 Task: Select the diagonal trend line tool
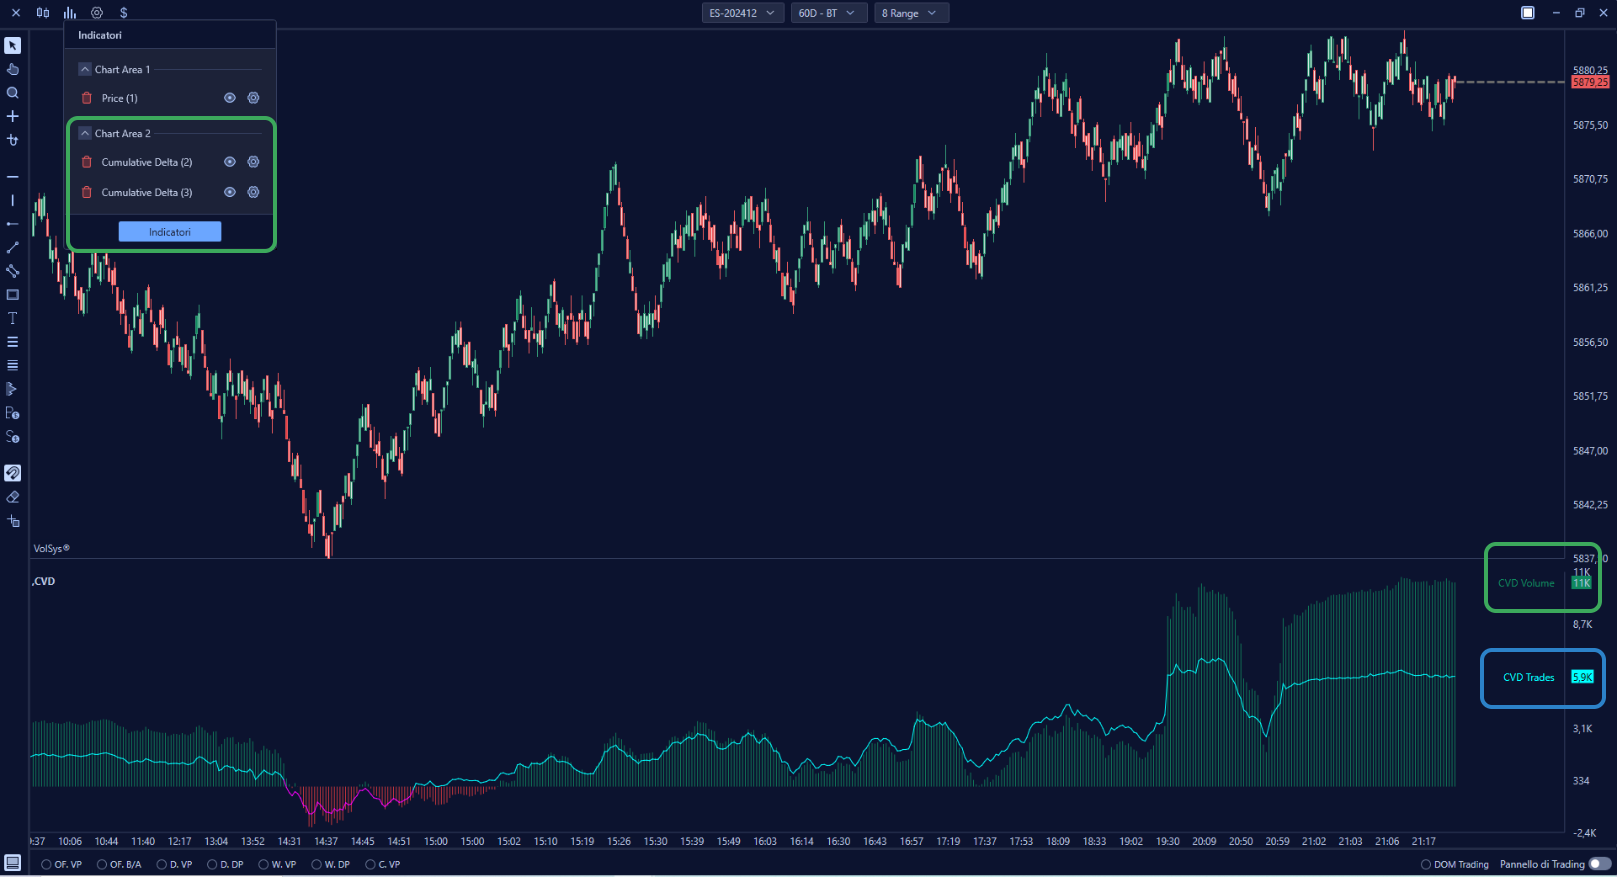[12, 247]
